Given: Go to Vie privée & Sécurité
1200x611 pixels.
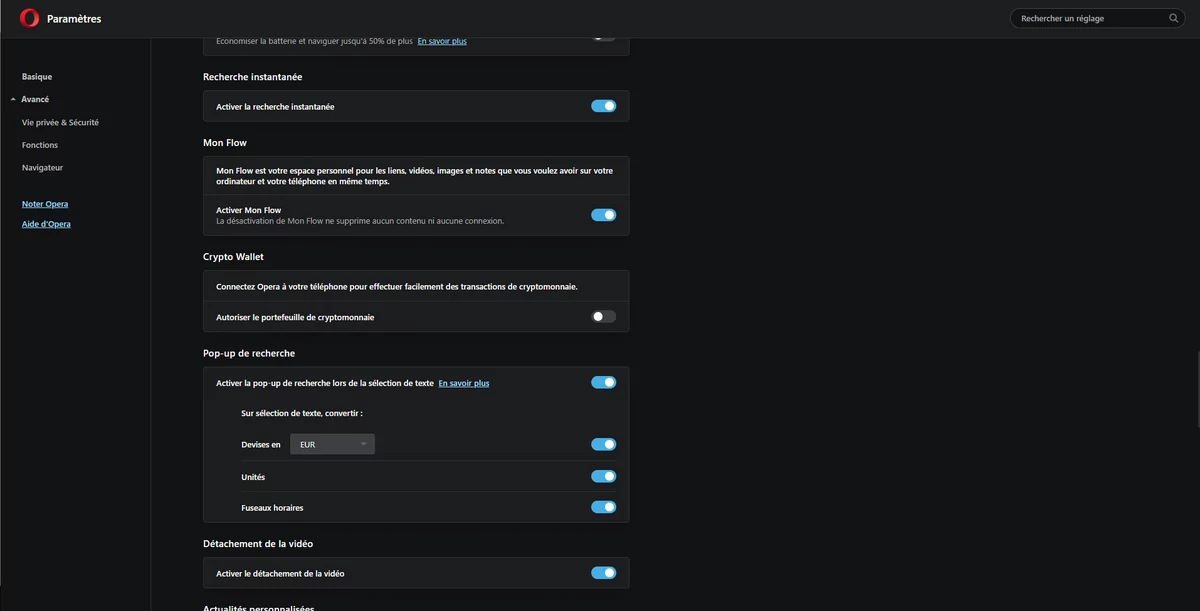Looking at the screenshot, I should tap(60, 122).
